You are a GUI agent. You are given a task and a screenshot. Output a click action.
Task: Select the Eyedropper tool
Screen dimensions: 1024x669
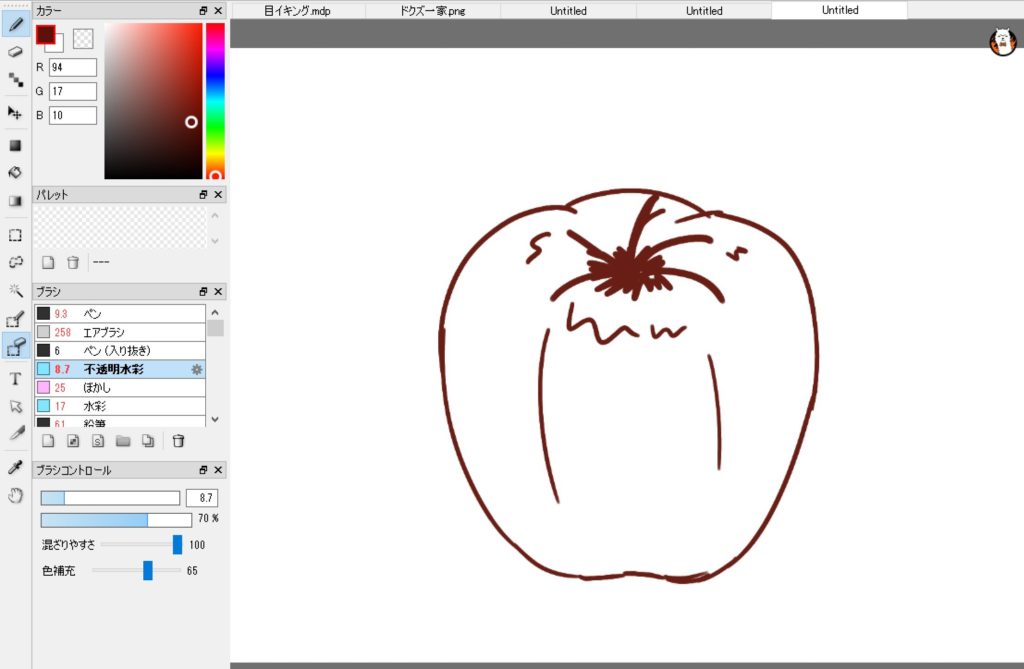tap(15, 467)
